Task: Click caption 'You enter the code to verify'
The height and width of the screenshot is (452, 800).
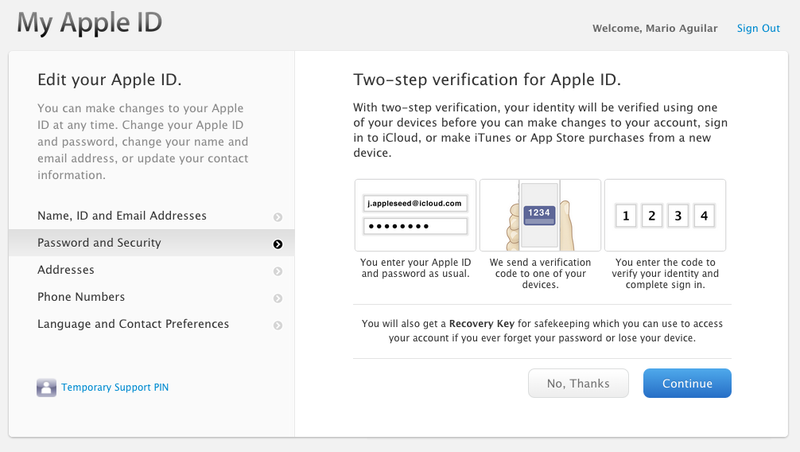Action: (x=665, y=273)
